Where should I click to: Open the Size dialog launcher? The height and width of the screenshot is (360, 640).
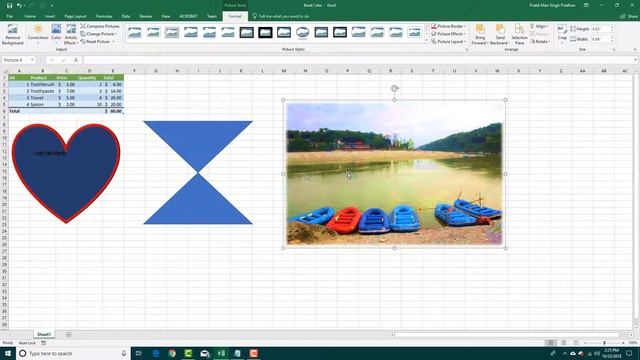tap(613, 49)
